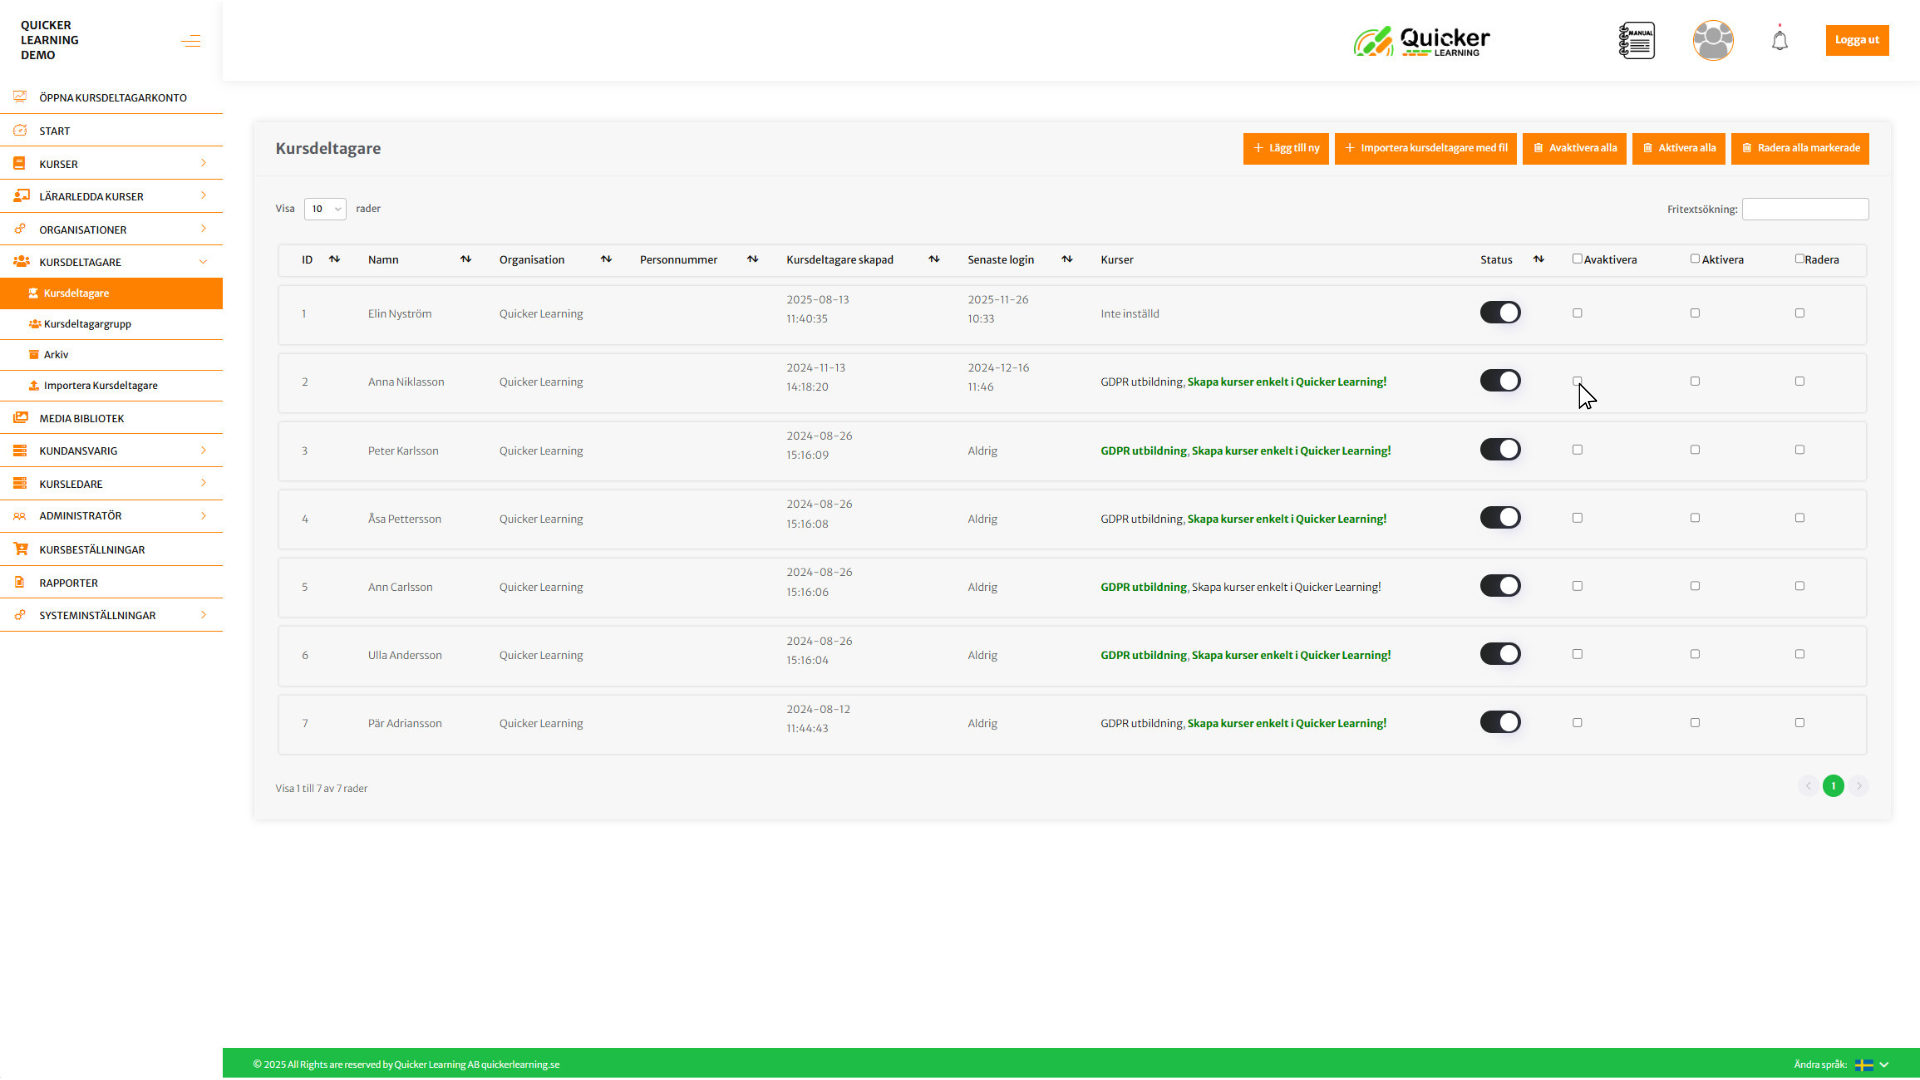The image size is (1920, 1080).
Task: Click the Fritextsökning search field
Action: pos(1804,209)
